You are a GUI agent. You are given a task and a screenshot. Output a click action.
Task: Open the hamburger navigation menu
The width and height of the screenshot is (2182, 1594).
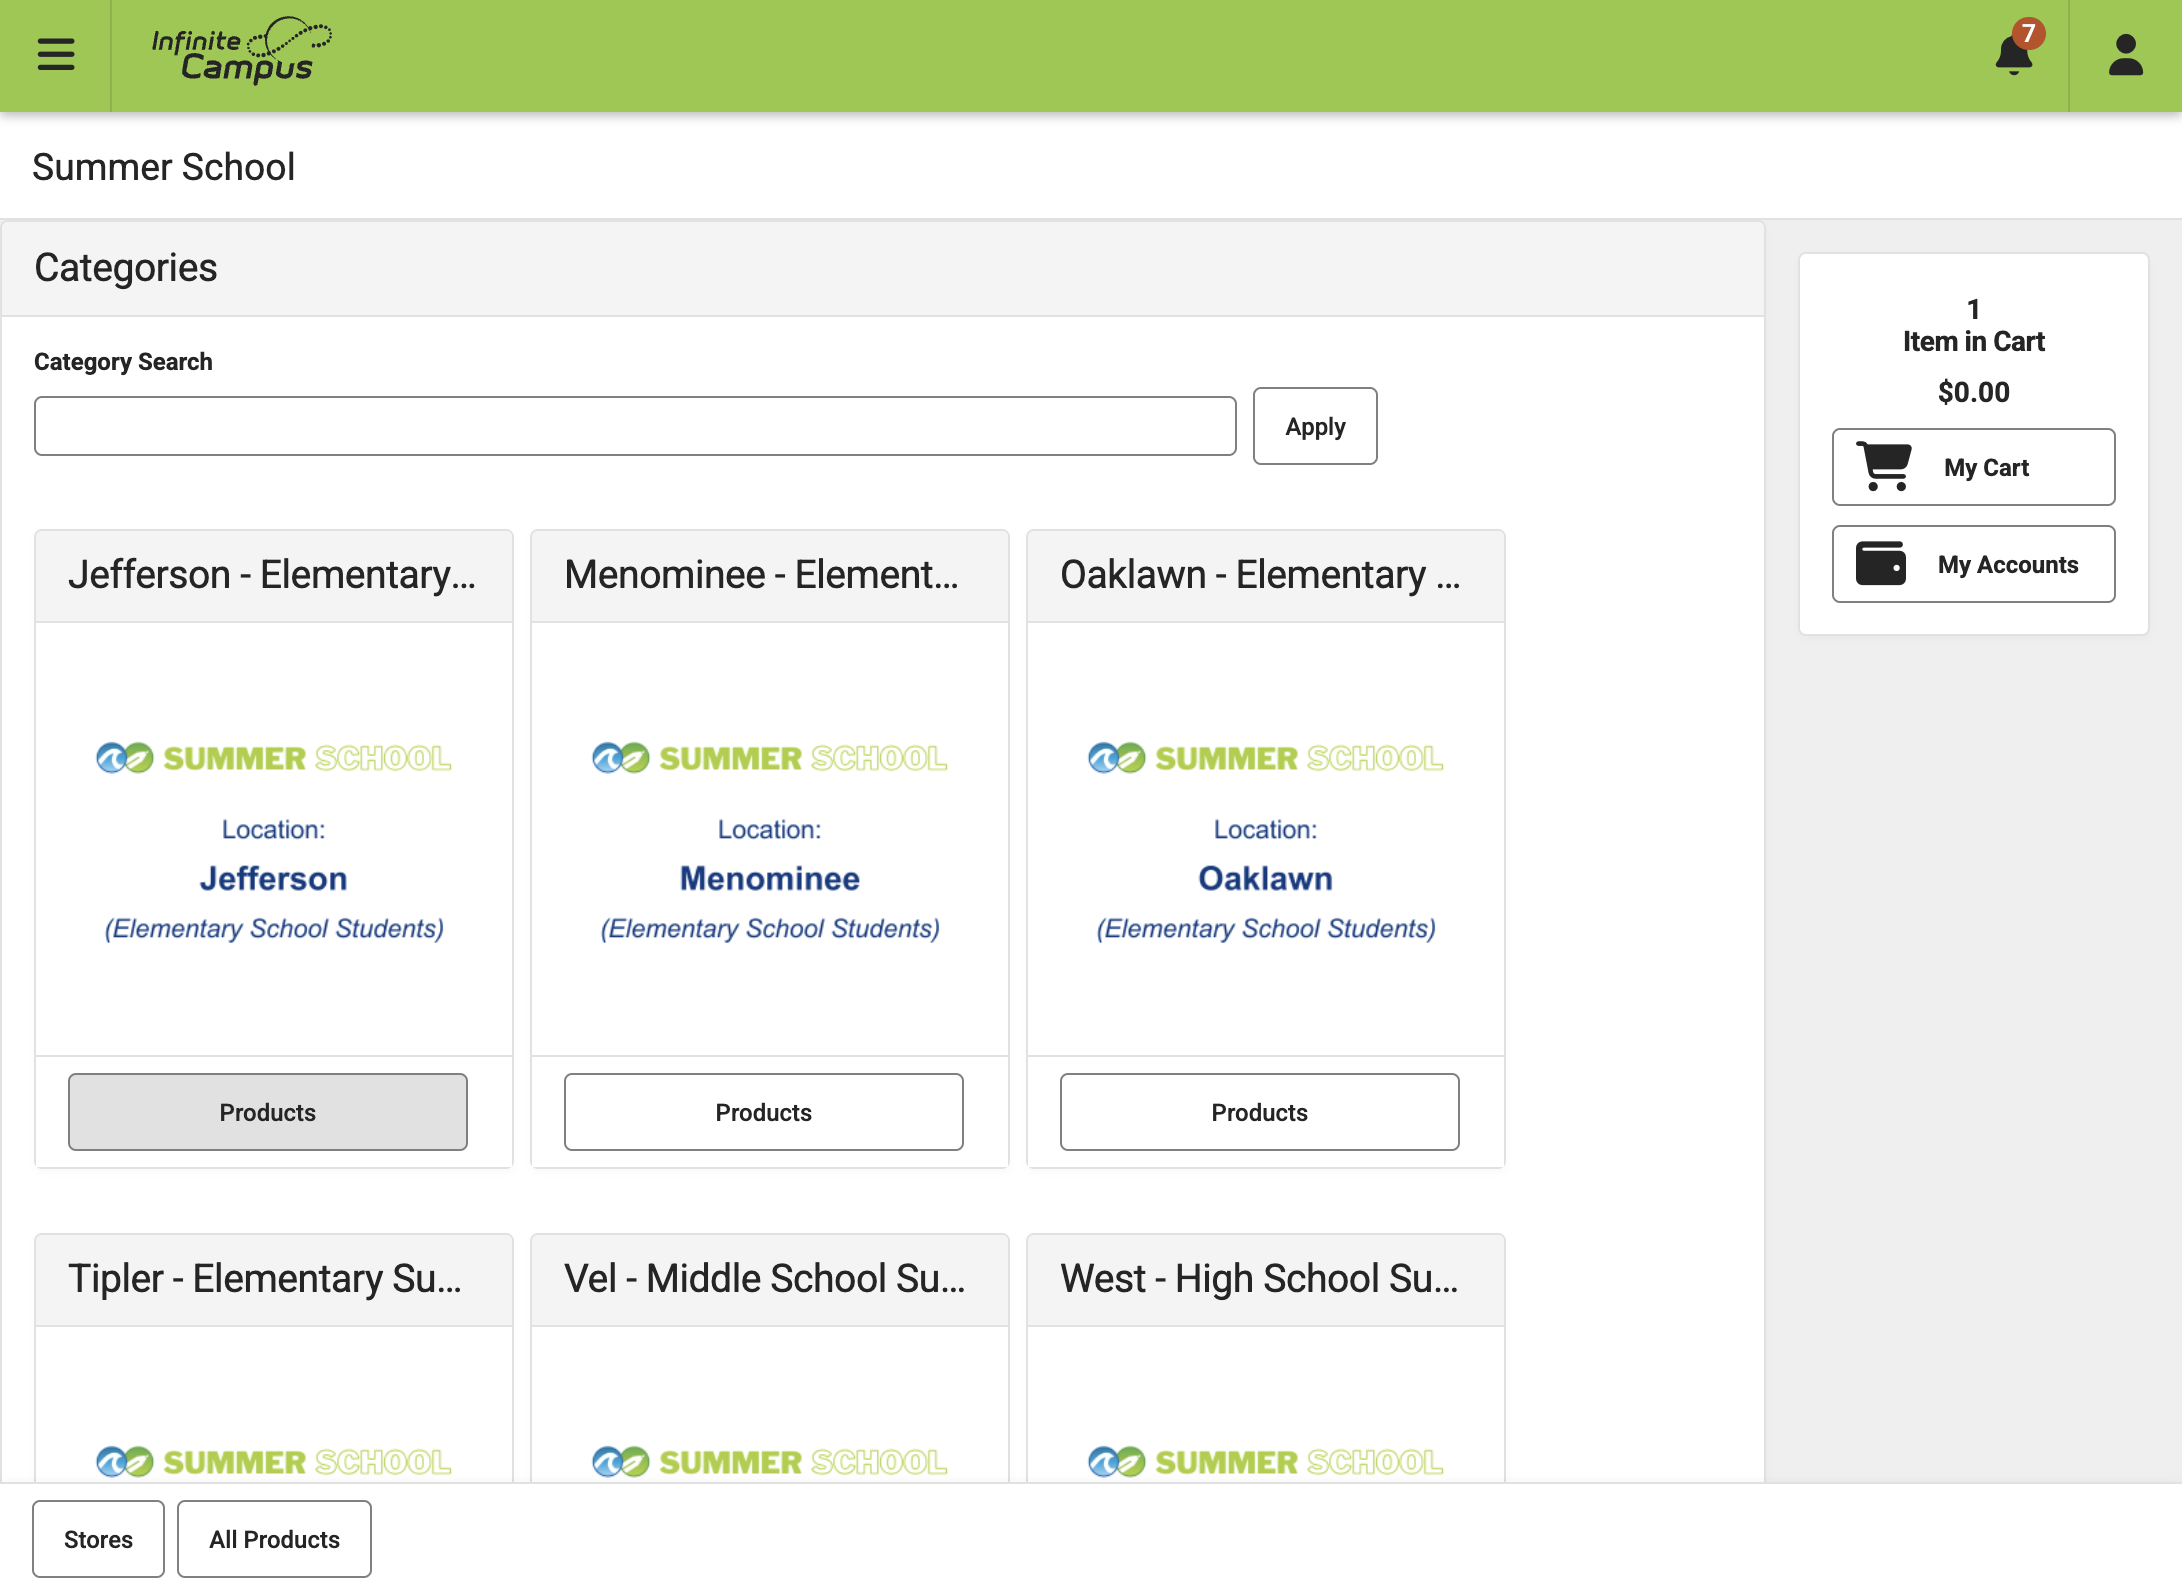56,54
